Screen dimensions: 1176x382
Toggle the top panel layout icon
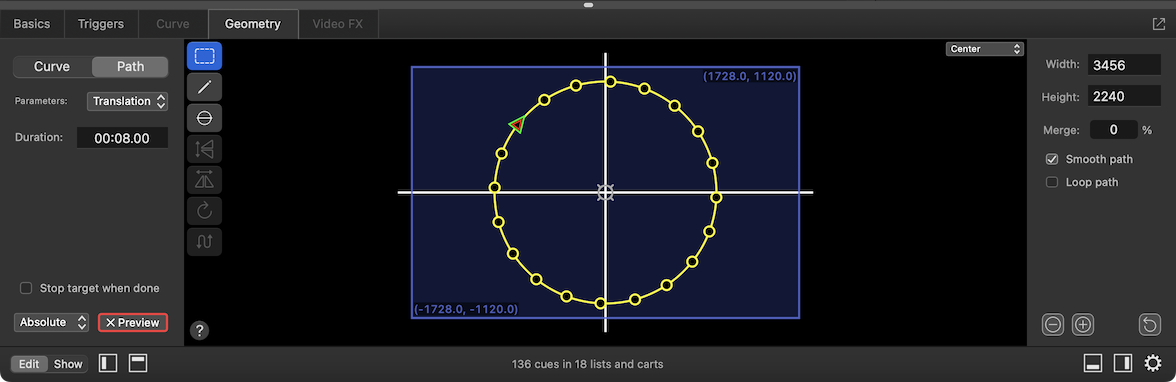coord(138,364)
